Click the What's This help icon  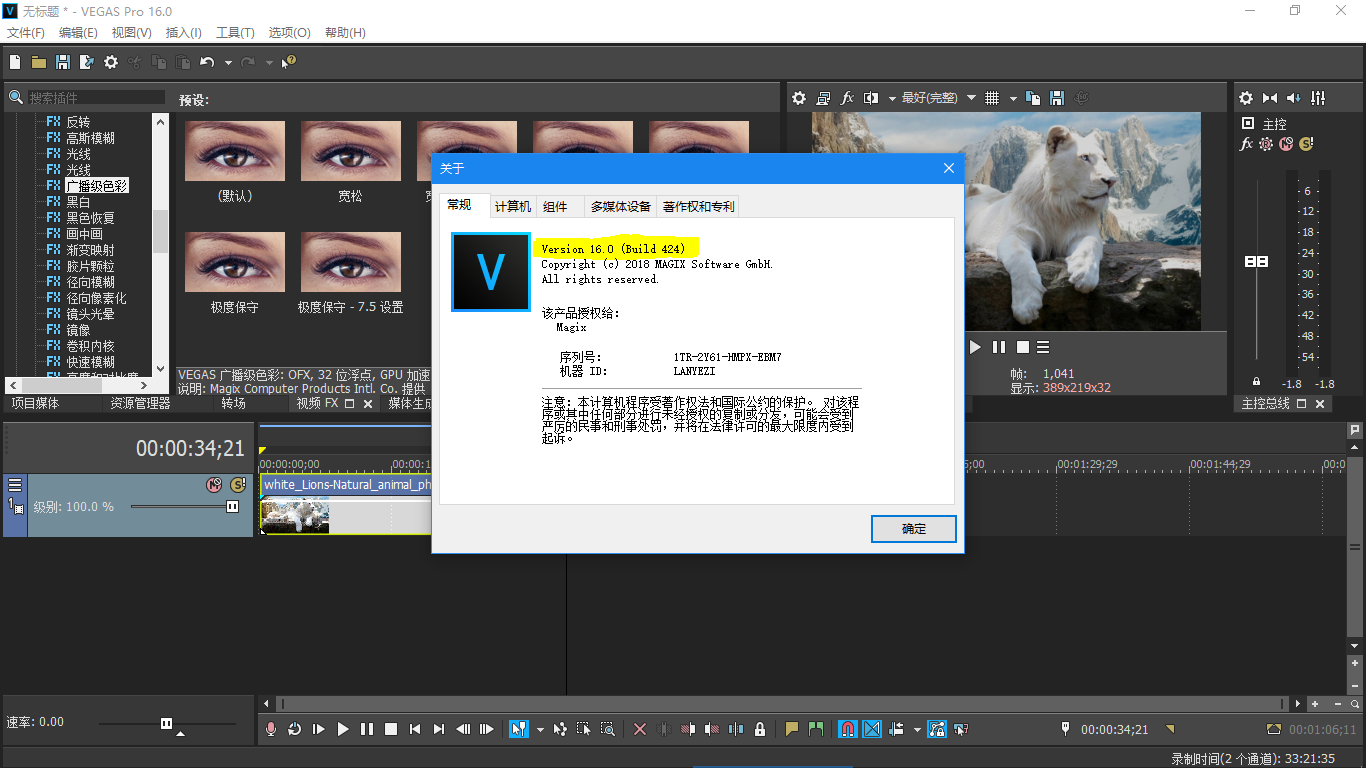[289, 62]
